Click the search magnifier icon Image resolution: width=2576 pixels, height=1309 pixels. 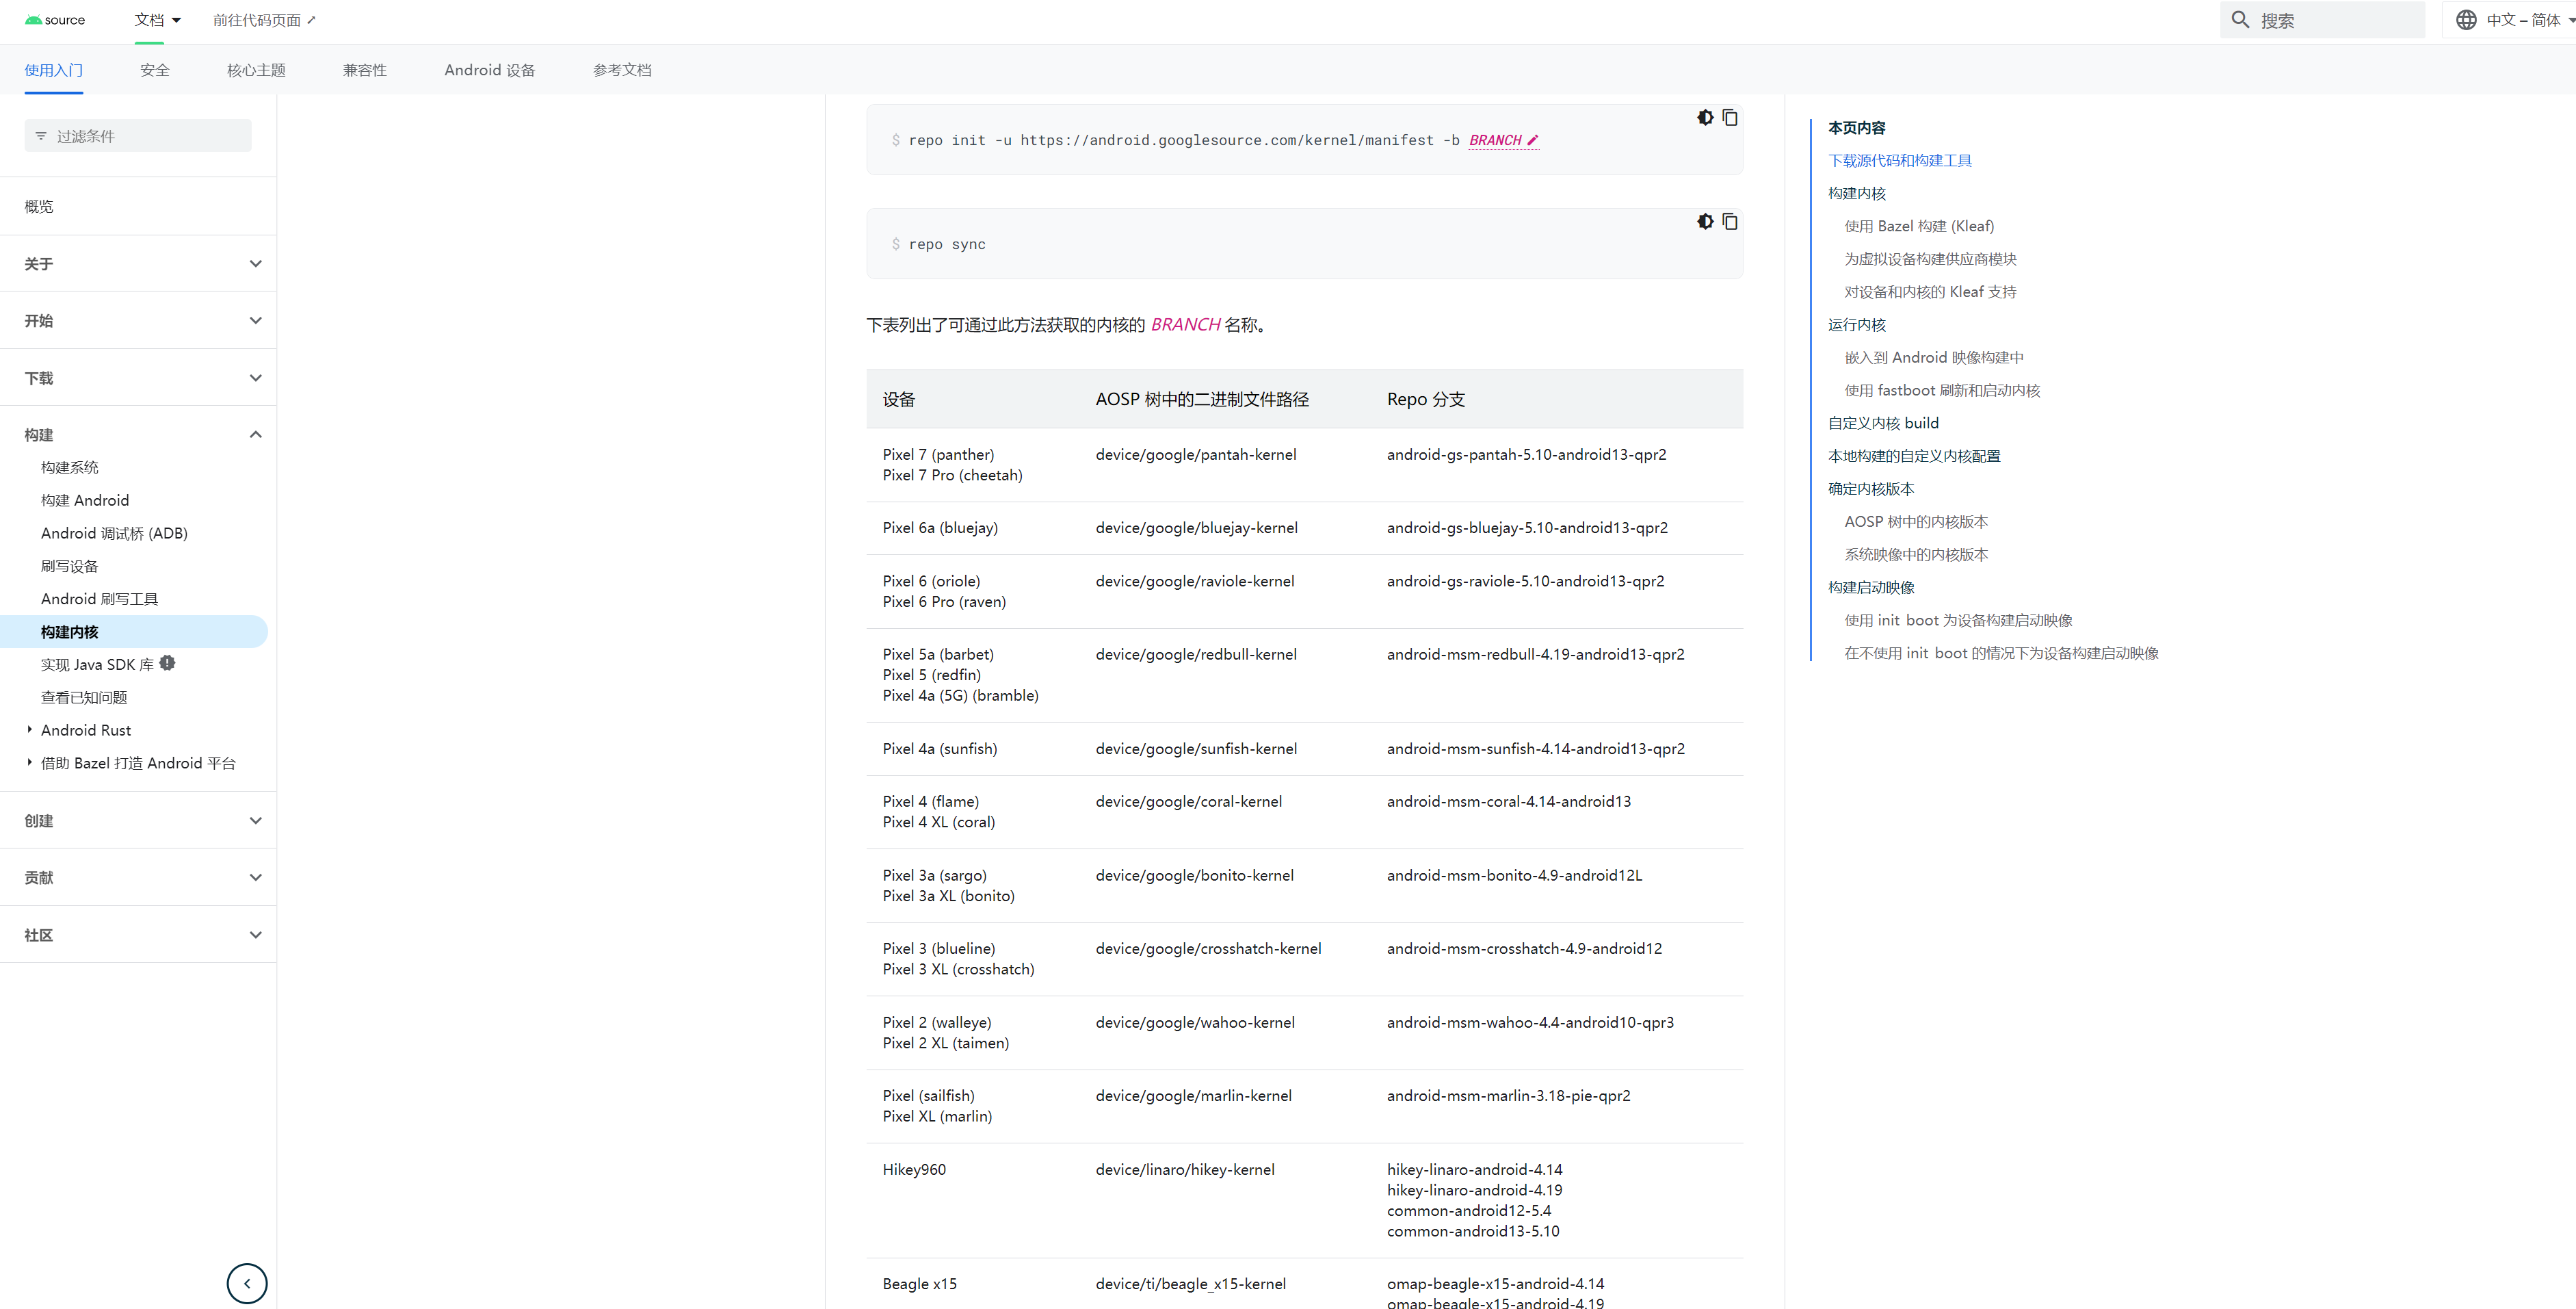point(2240,20)
